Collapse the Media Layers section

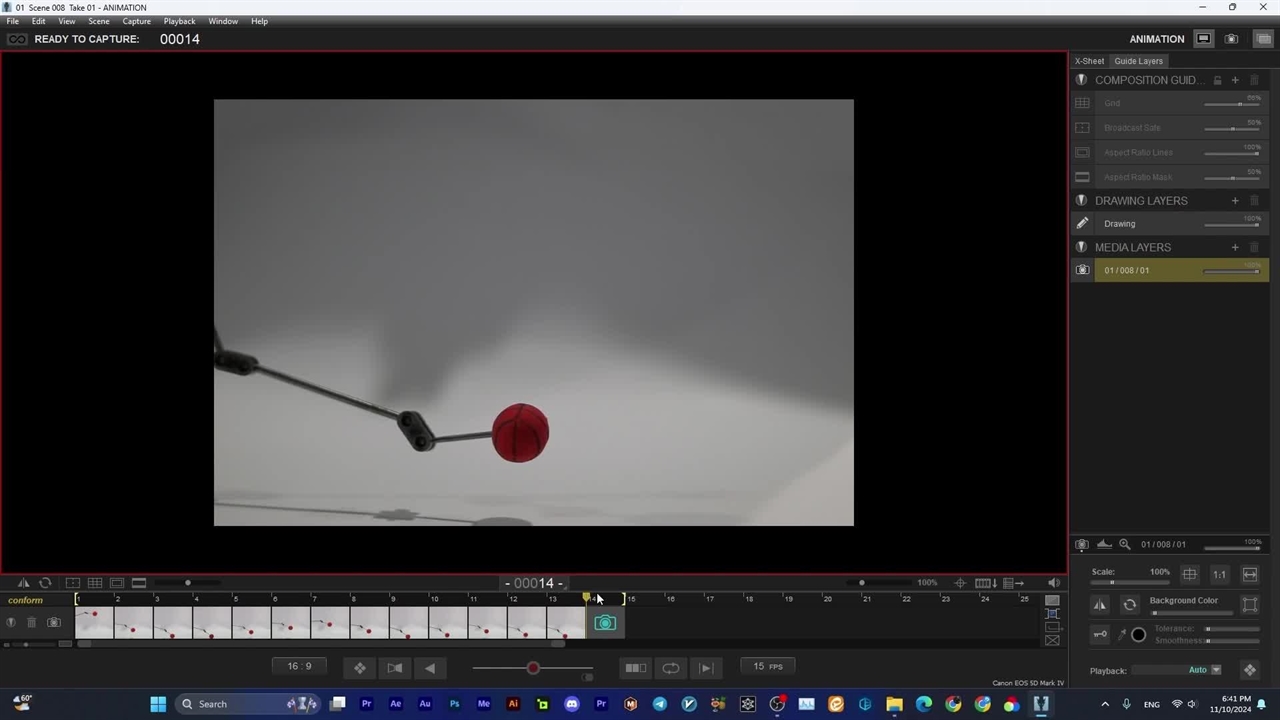1081,247
